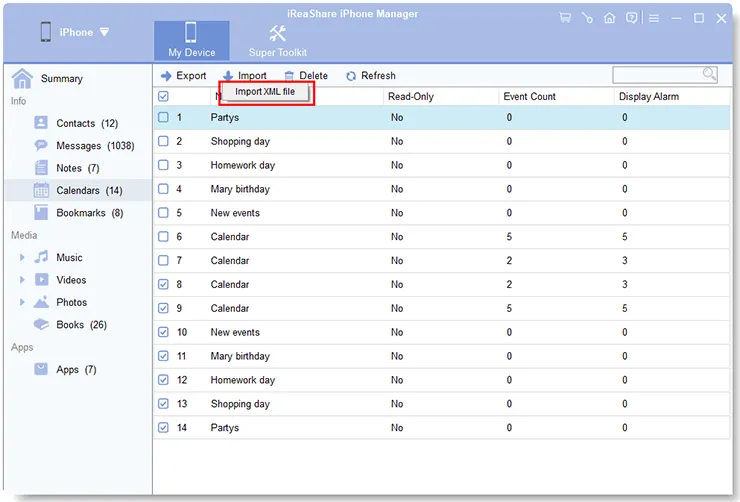Check row 2 Shopping day checkbox
740x502 pixels.
tap(163, 141)
